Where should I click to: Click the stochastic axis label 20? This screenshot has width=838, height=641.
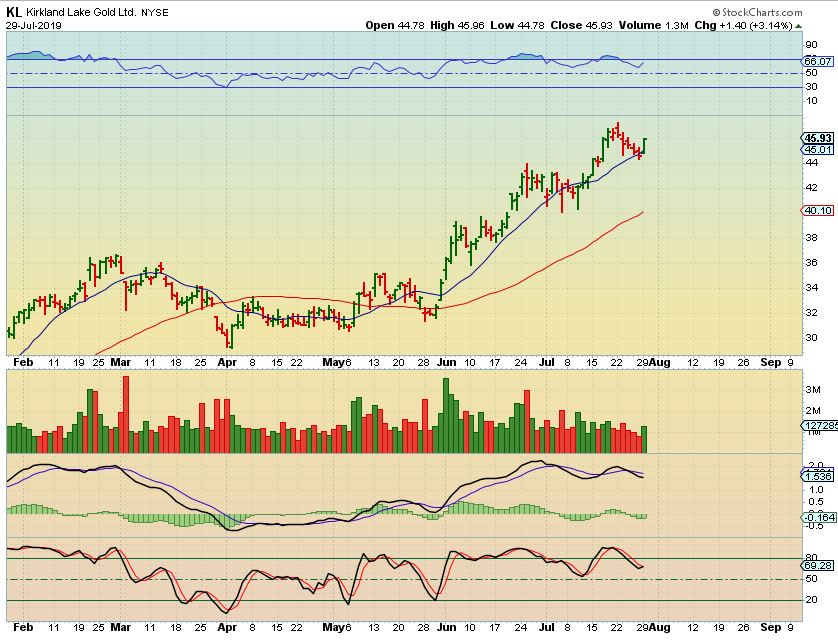(x=811, y=600)
